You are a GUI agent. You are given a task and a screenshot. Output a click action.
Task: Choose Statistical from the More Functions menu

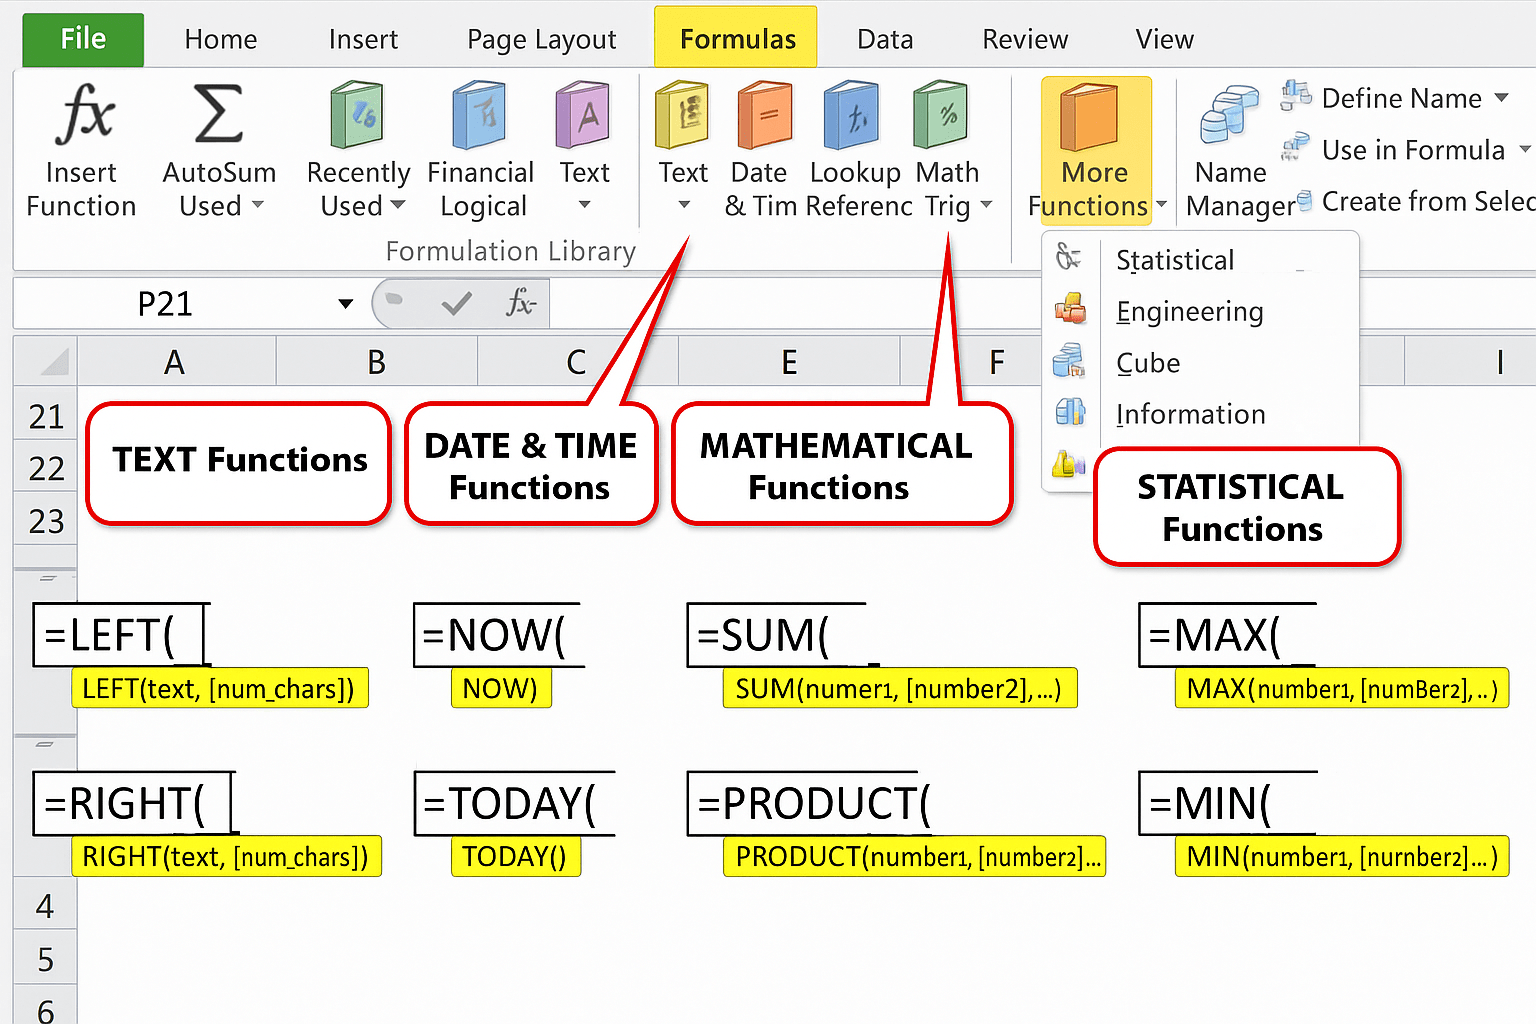(1174, 260)
